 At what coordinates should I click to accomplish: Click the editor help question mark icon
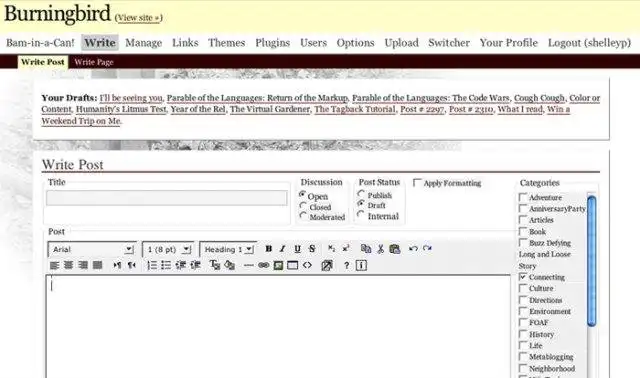(x=347, y=266)
